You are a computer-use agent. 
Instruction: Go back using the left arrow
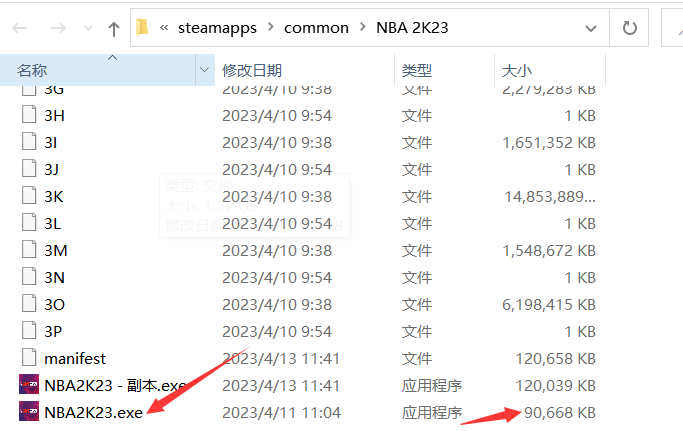[20, 28]
